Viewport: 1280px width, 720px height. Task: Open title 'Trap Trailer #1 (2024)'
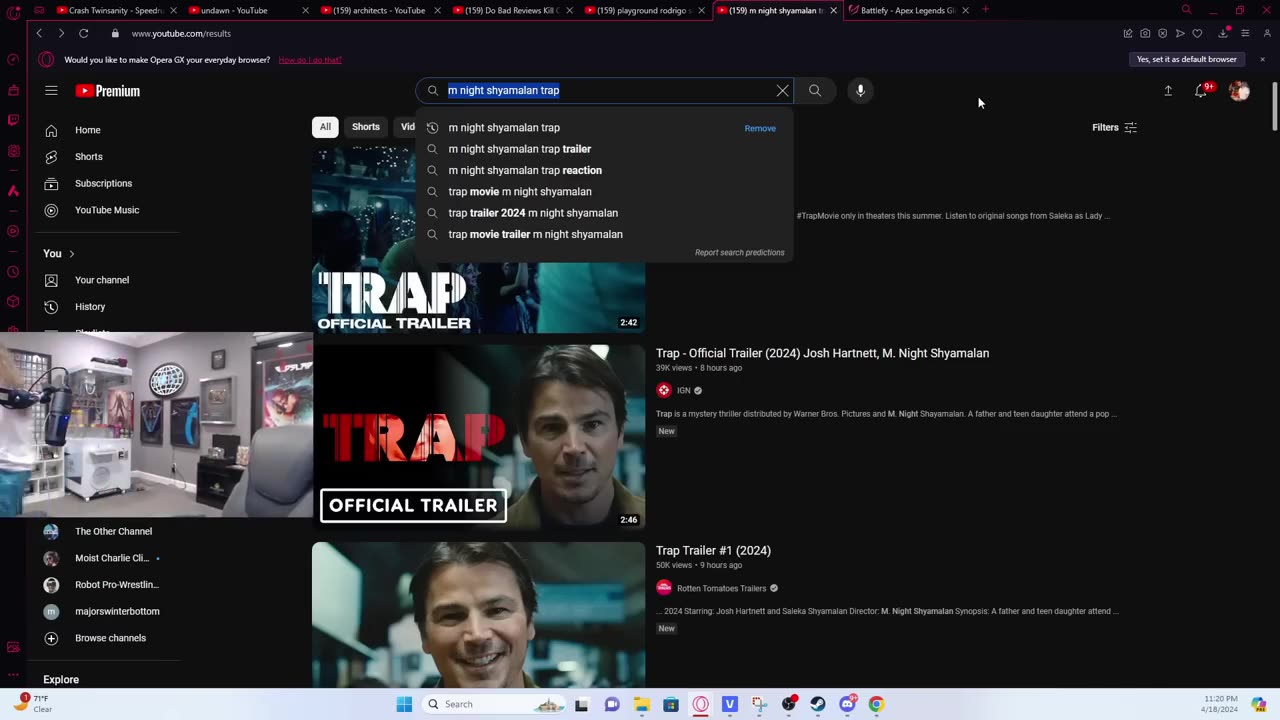tap(713, 551)
